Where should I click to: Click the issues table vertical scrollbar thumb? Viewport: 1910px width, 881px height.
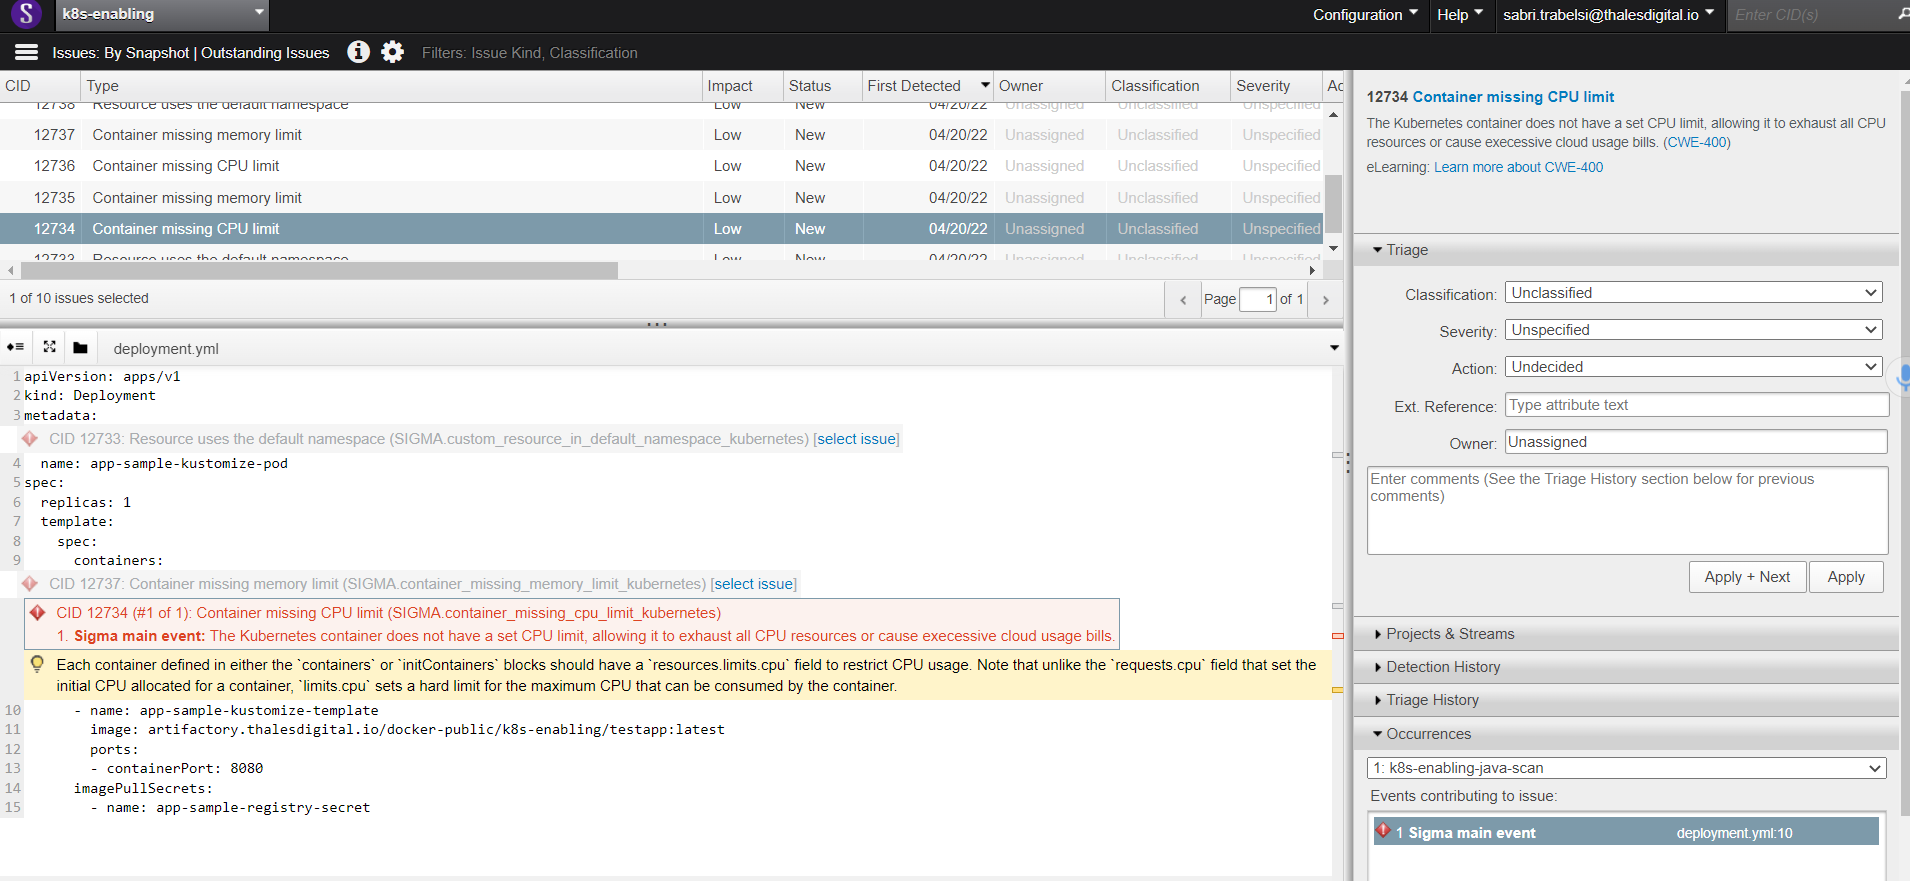coord(1333,203)
